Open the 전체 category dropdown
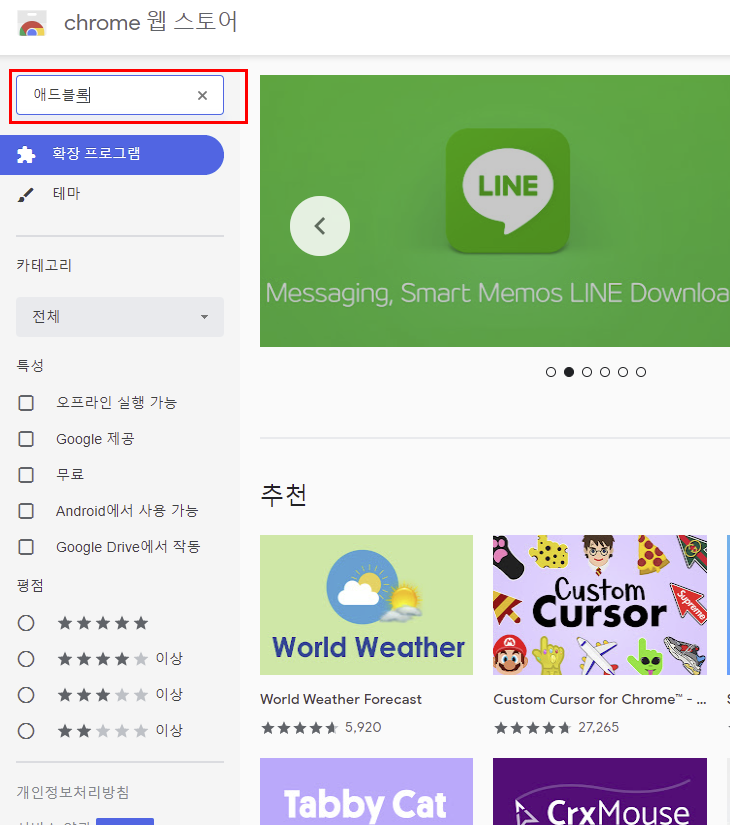Viewport: 730px width, 825px height. 119,317
